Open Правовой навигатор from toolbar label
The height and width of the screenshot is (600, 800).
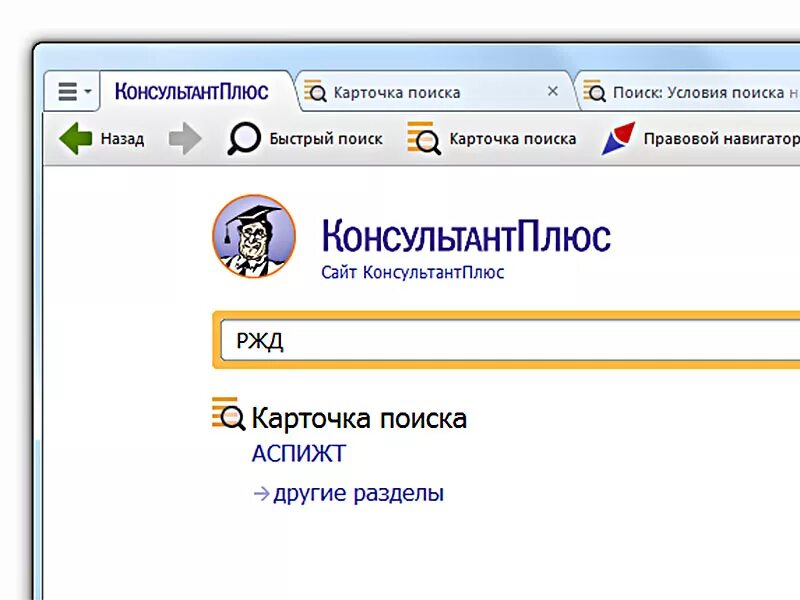point(721,139)
